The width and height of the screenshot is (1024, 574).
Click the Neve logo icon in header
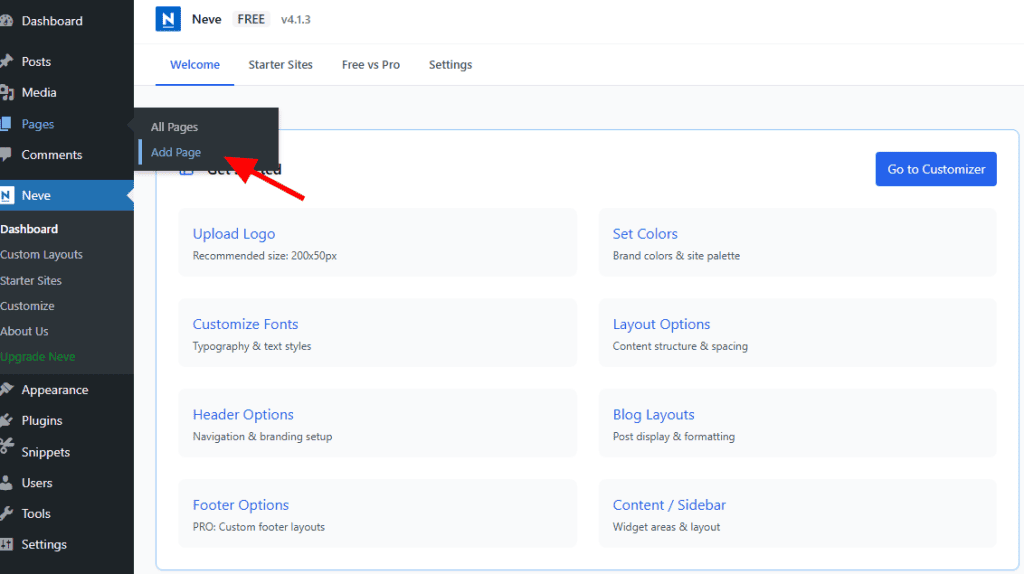[x=168, y=19]
